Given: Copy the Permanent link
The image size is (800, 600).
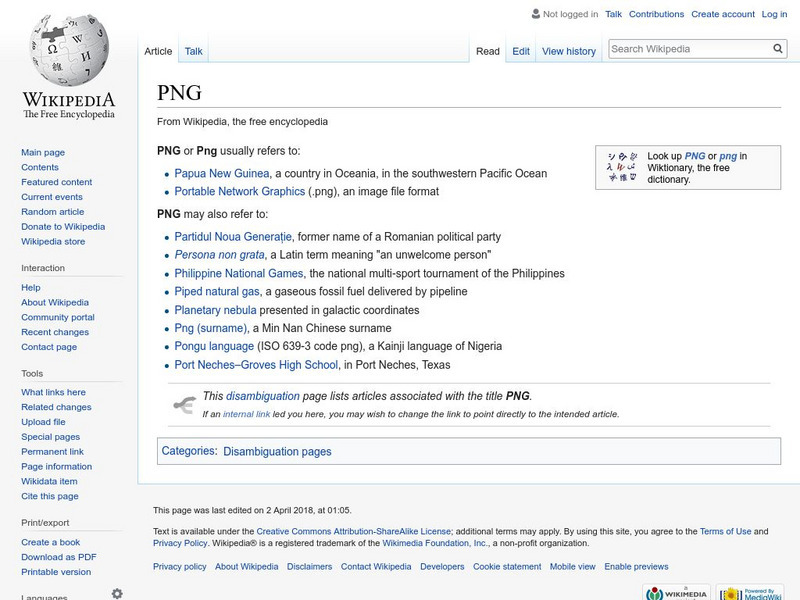Looking at the screenshot, I should coord(52,451).
